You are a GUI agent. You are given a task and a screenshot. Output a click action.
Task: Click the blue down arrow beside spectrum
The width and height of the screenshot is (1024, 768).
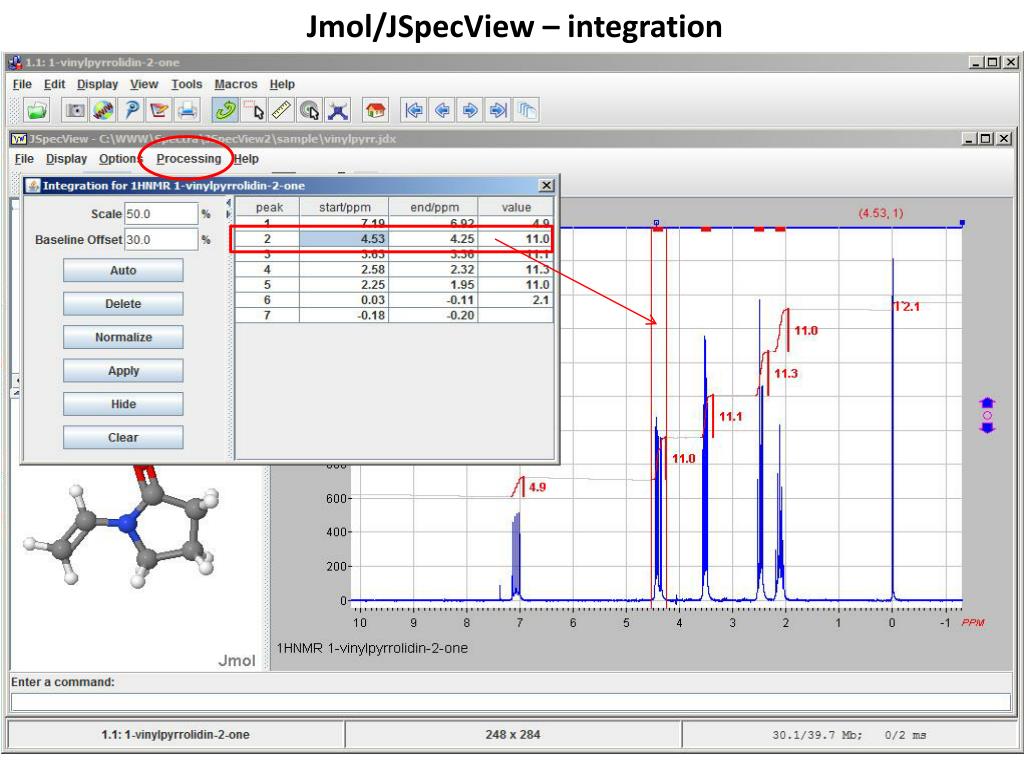click(x=987, y=428)
